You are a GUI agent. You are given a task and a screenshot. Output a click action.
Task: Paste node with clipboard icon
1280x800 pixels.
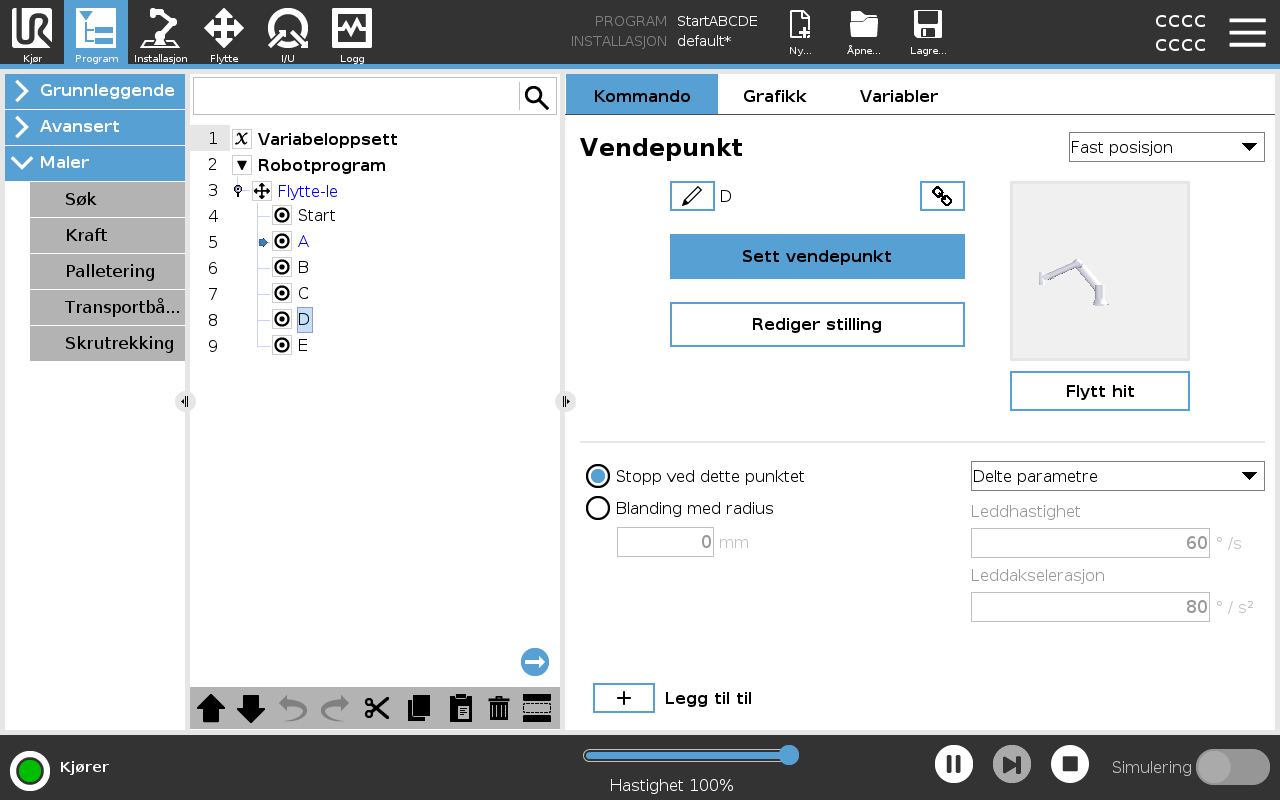[460, 708]
